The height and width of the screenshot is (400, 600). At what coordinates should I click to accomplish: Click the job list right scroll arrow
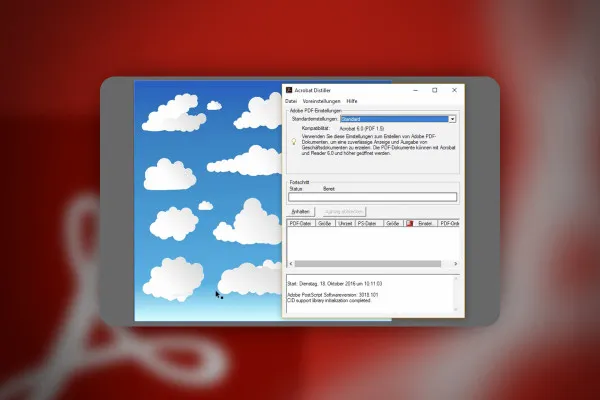pos(455,263)
